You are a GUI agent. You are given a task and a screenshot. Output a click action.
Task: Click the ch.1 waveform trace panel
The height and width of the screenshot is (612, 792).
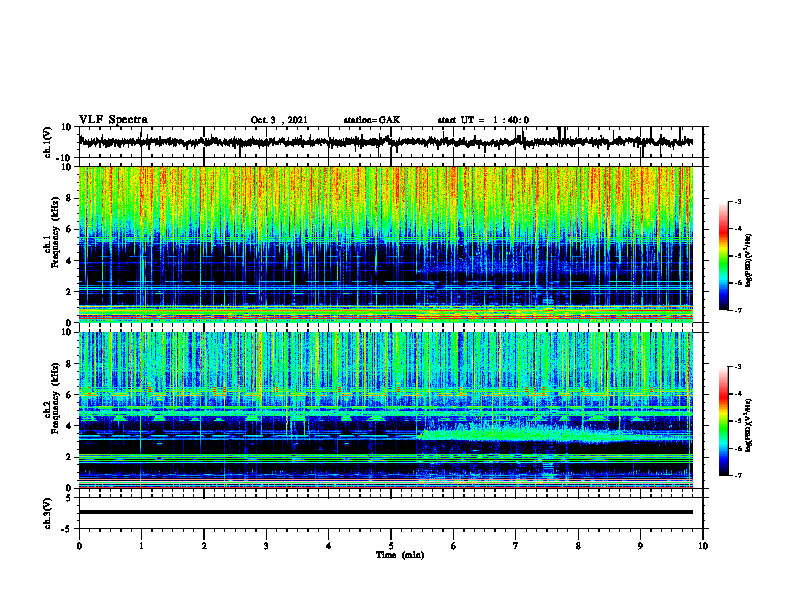click(x=390, y=142)
